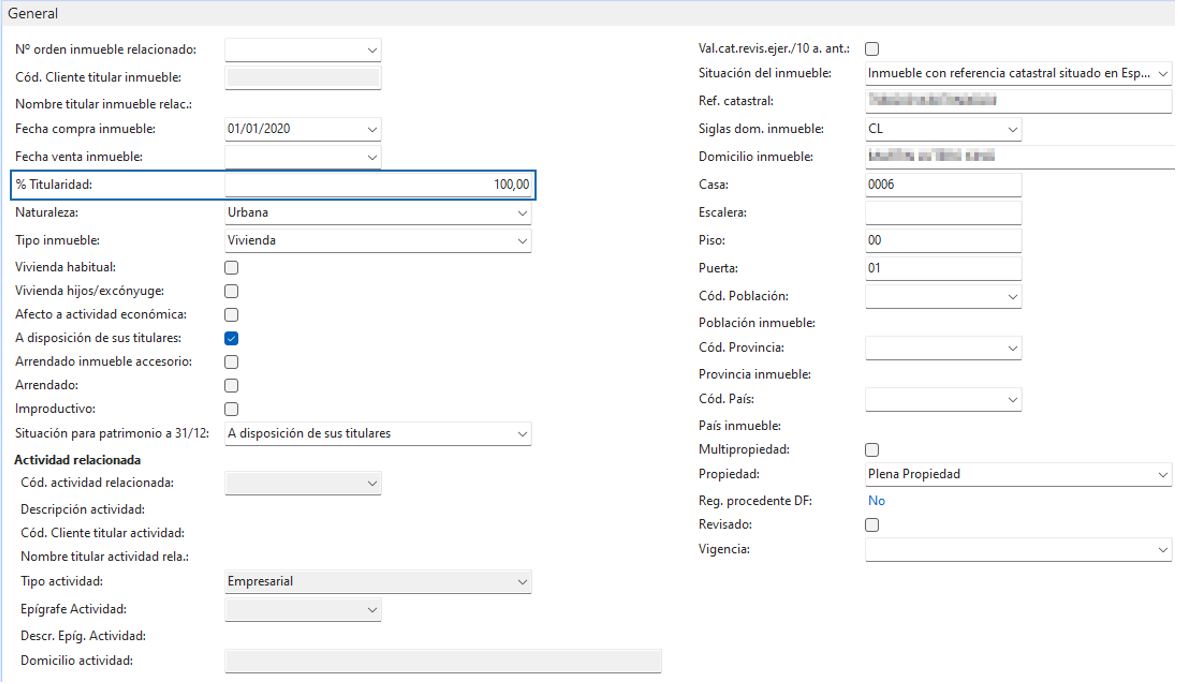Enable the Arrendado checkbox
Image resolution: width=1178 pixels, height=684 pixels.
[x=231, y=386]
